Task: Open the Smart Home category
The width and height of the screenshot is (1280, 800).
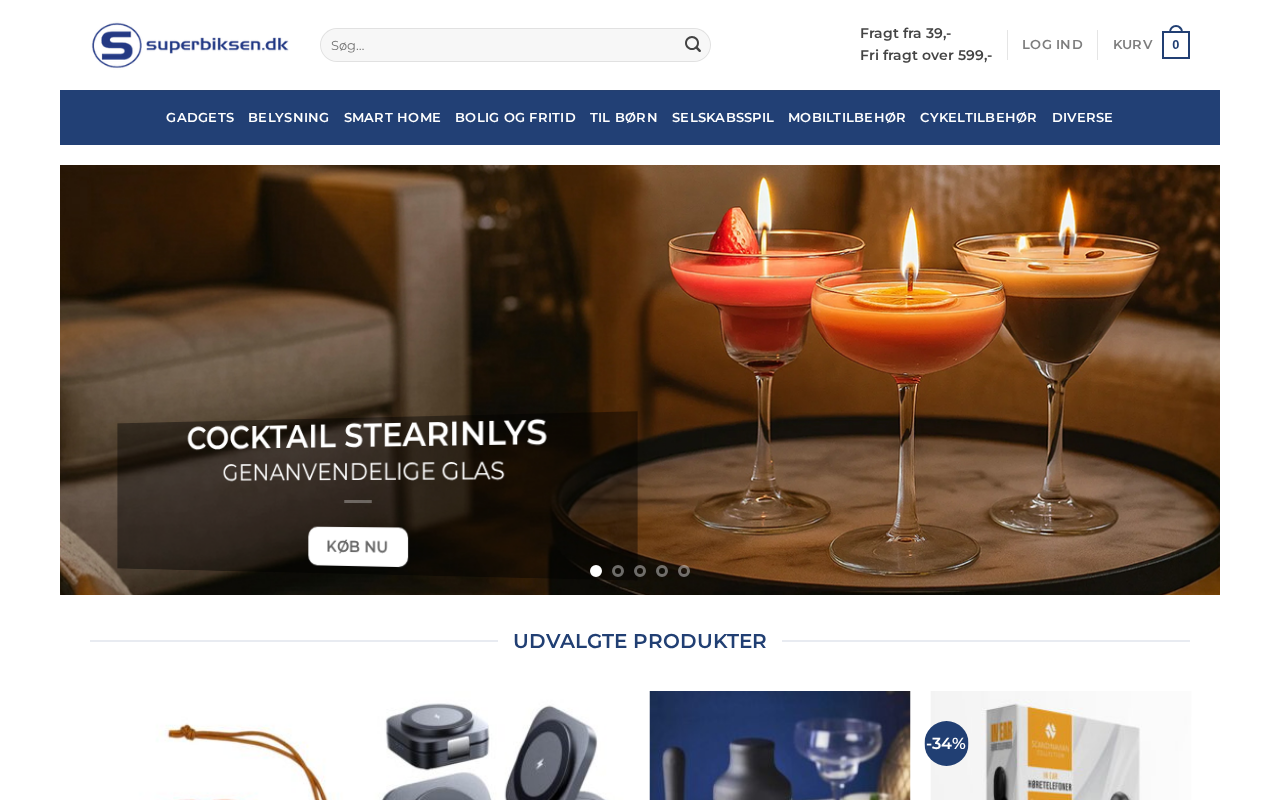Action: [392, 117]
